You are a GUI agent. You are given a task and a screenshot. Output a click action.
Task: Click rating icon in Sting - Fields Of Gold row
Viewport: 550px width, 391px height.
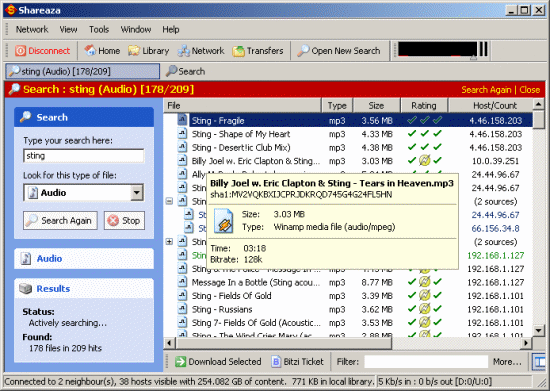point(424,296)
